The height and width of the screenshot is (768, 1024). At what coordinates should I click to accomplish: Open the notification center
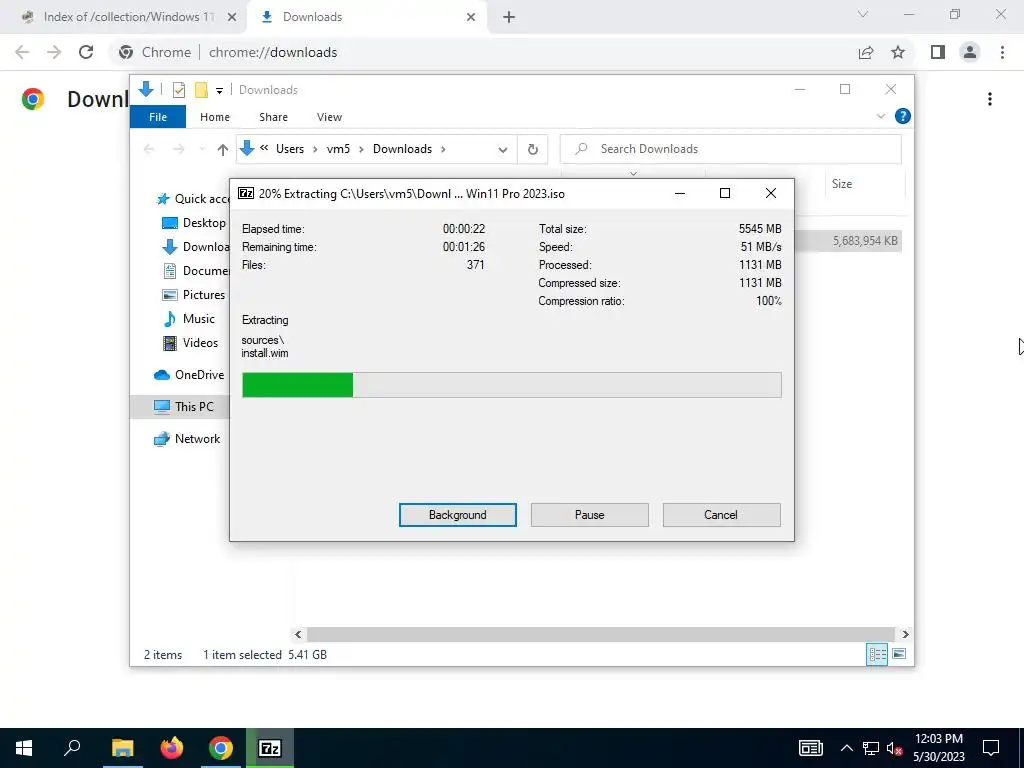click(x=991, y=748)
